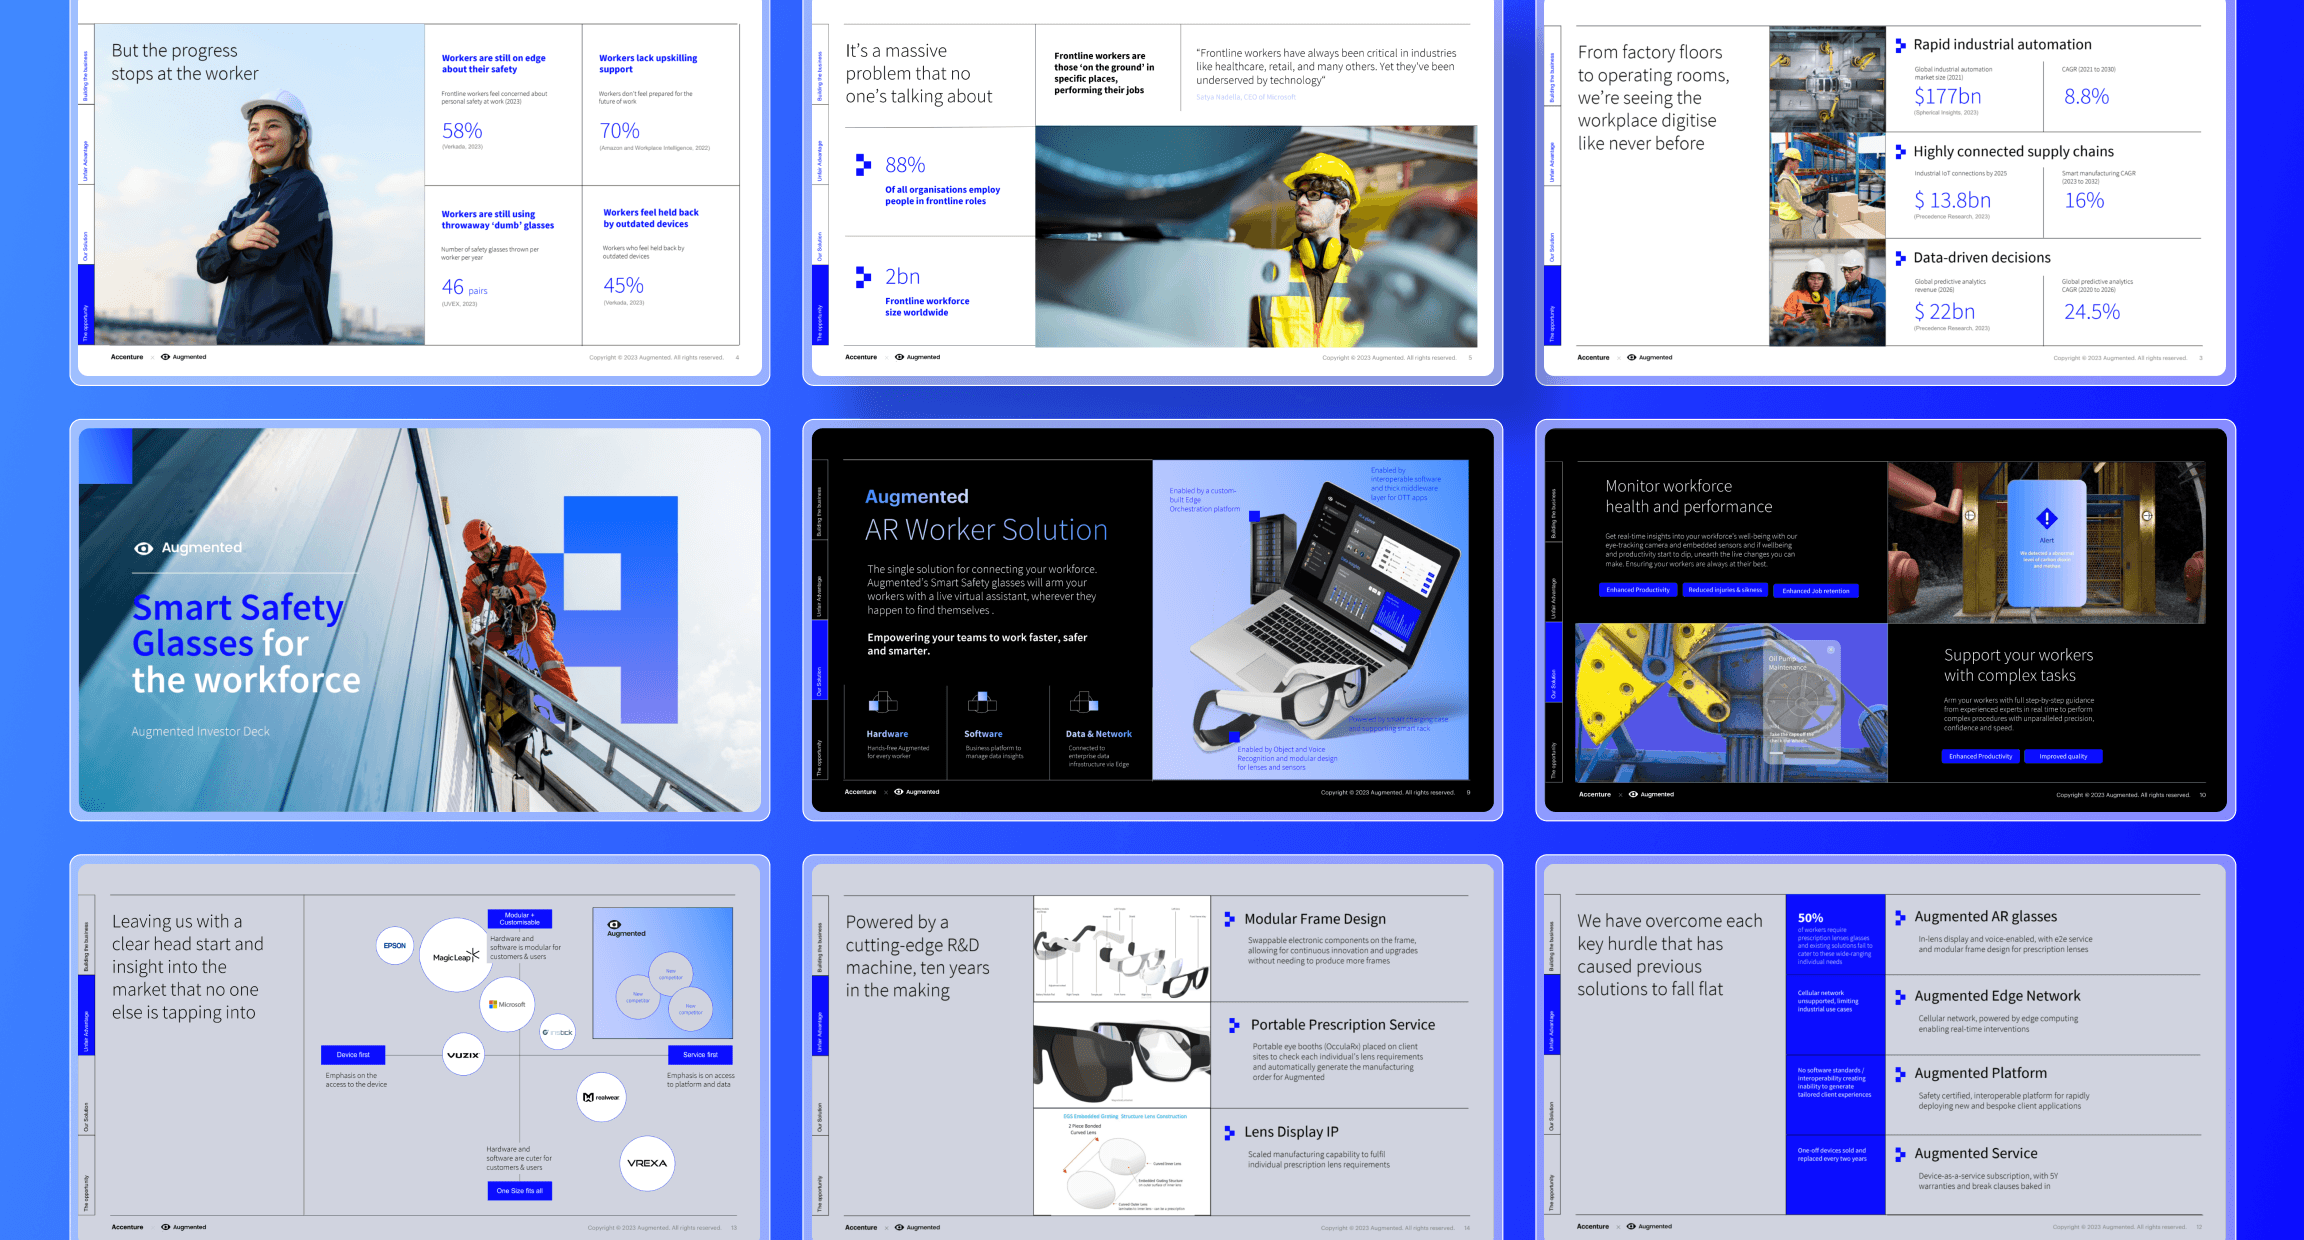Open the Smart Safety Glasses cover slide
The width and height of the screenshot is (2304, 1240).
420,620
